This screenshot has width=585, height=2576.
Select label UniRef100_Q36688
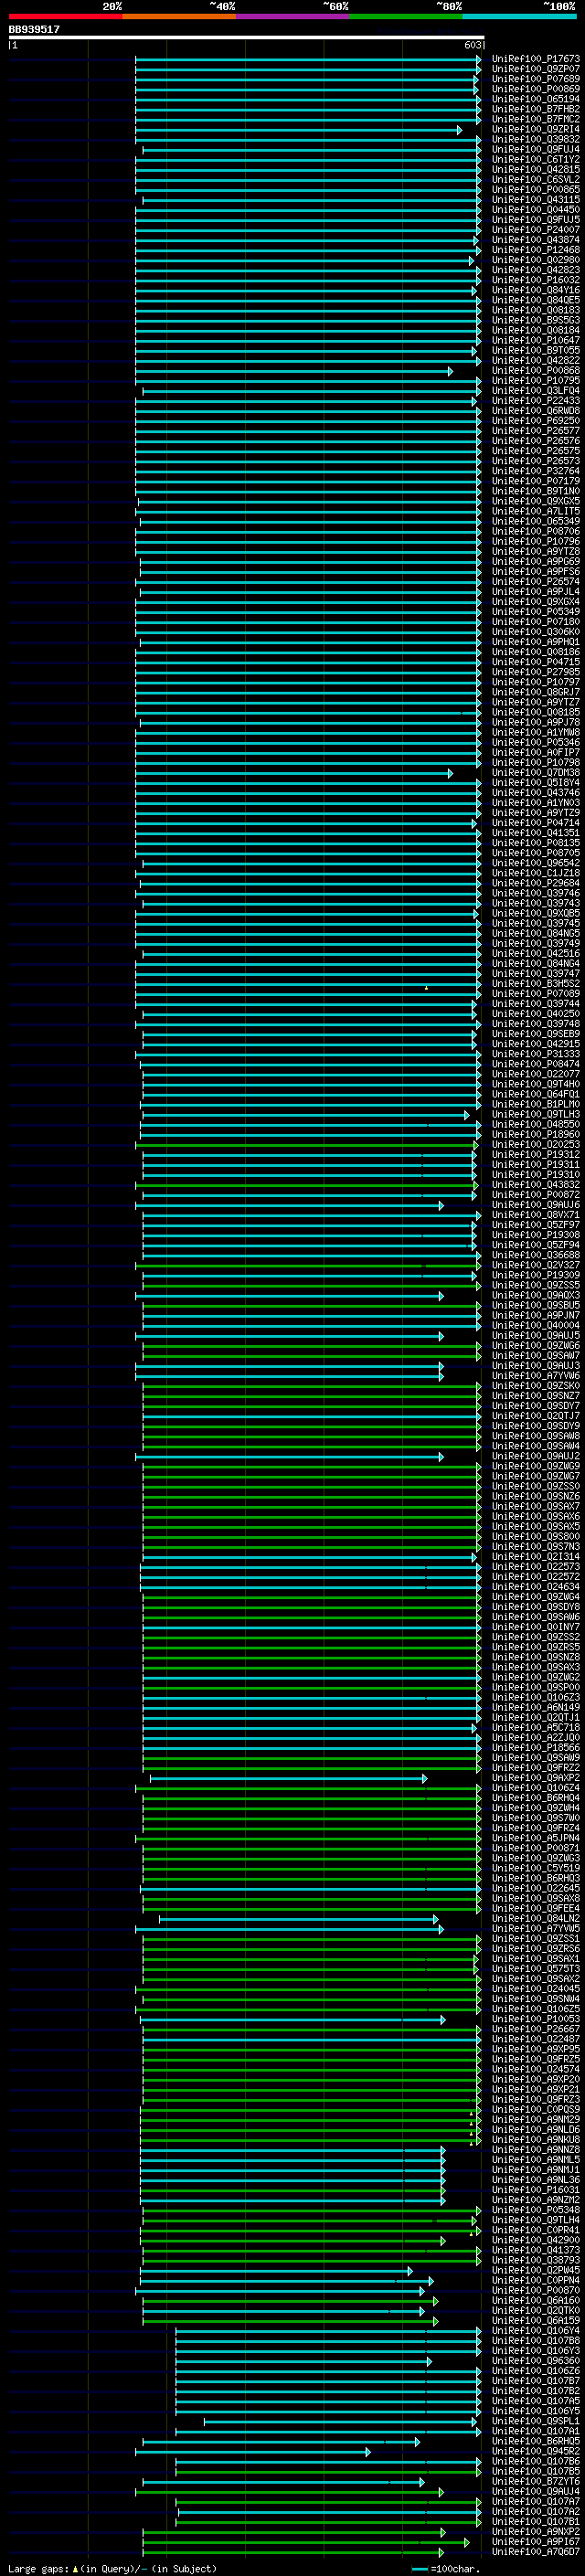[x=536, y=1255]
